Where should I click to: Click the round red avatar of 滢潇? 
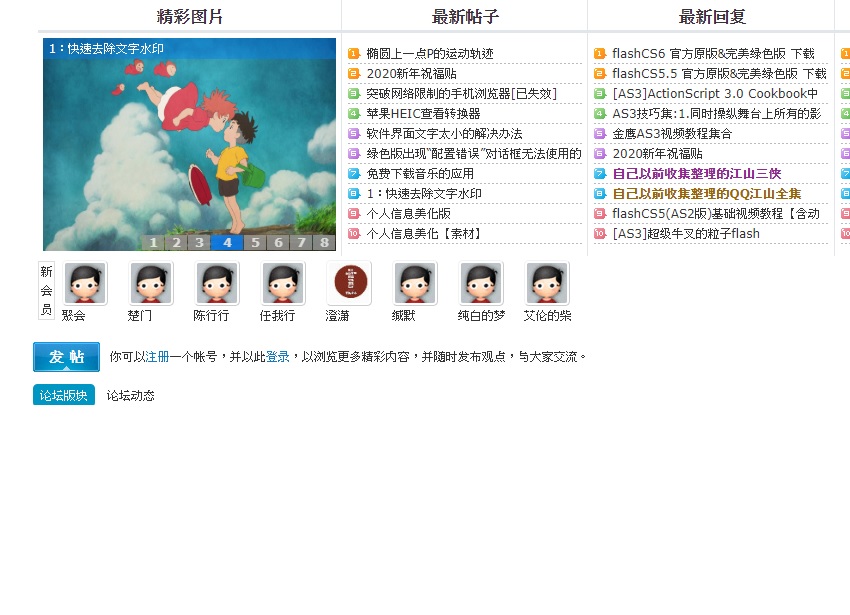350,283
